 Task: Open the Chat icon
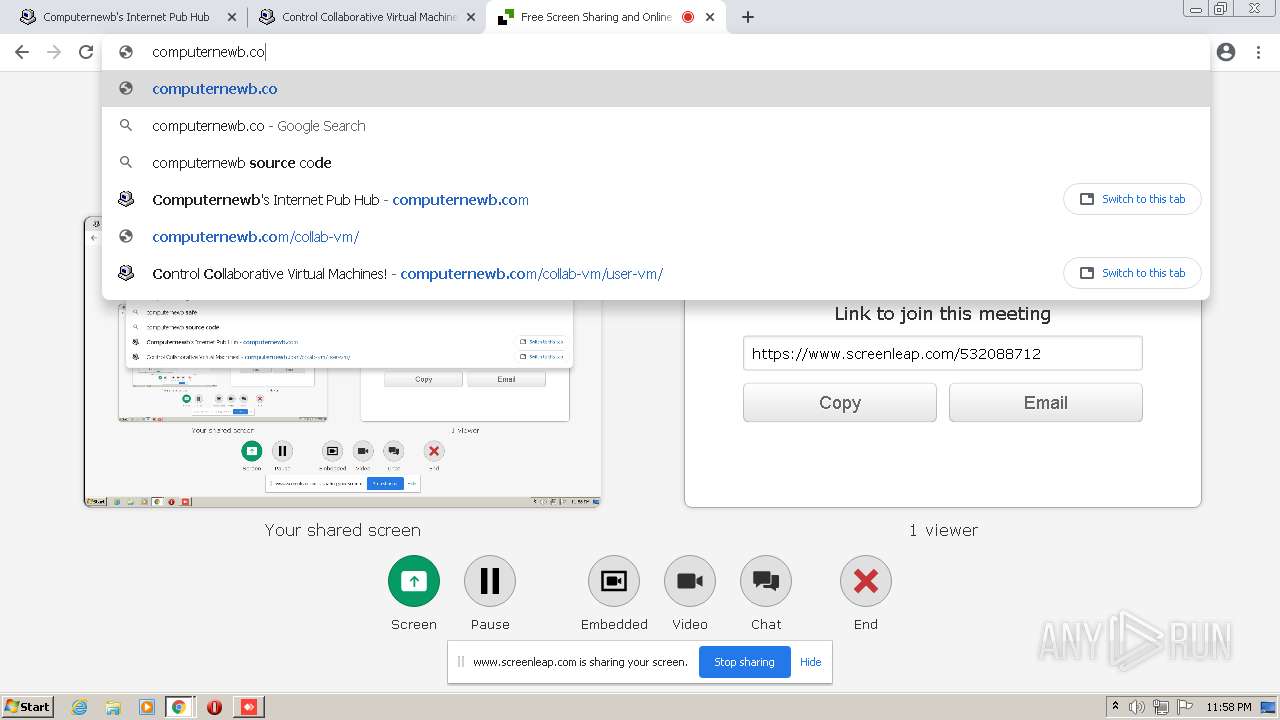point(766,581)
